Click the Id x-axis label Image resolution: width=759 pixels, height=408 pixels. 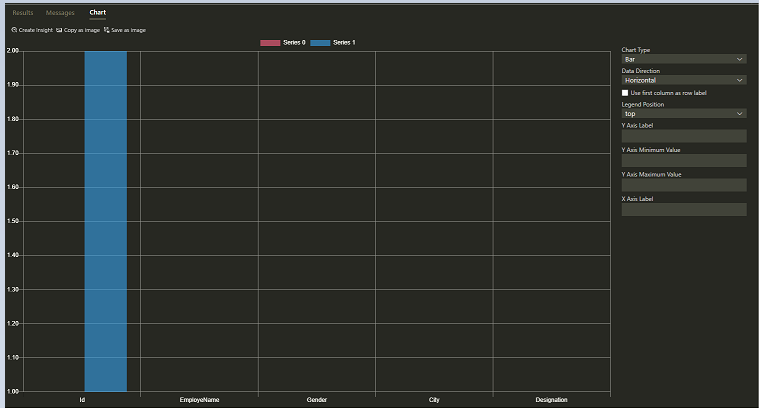point(82,400)
